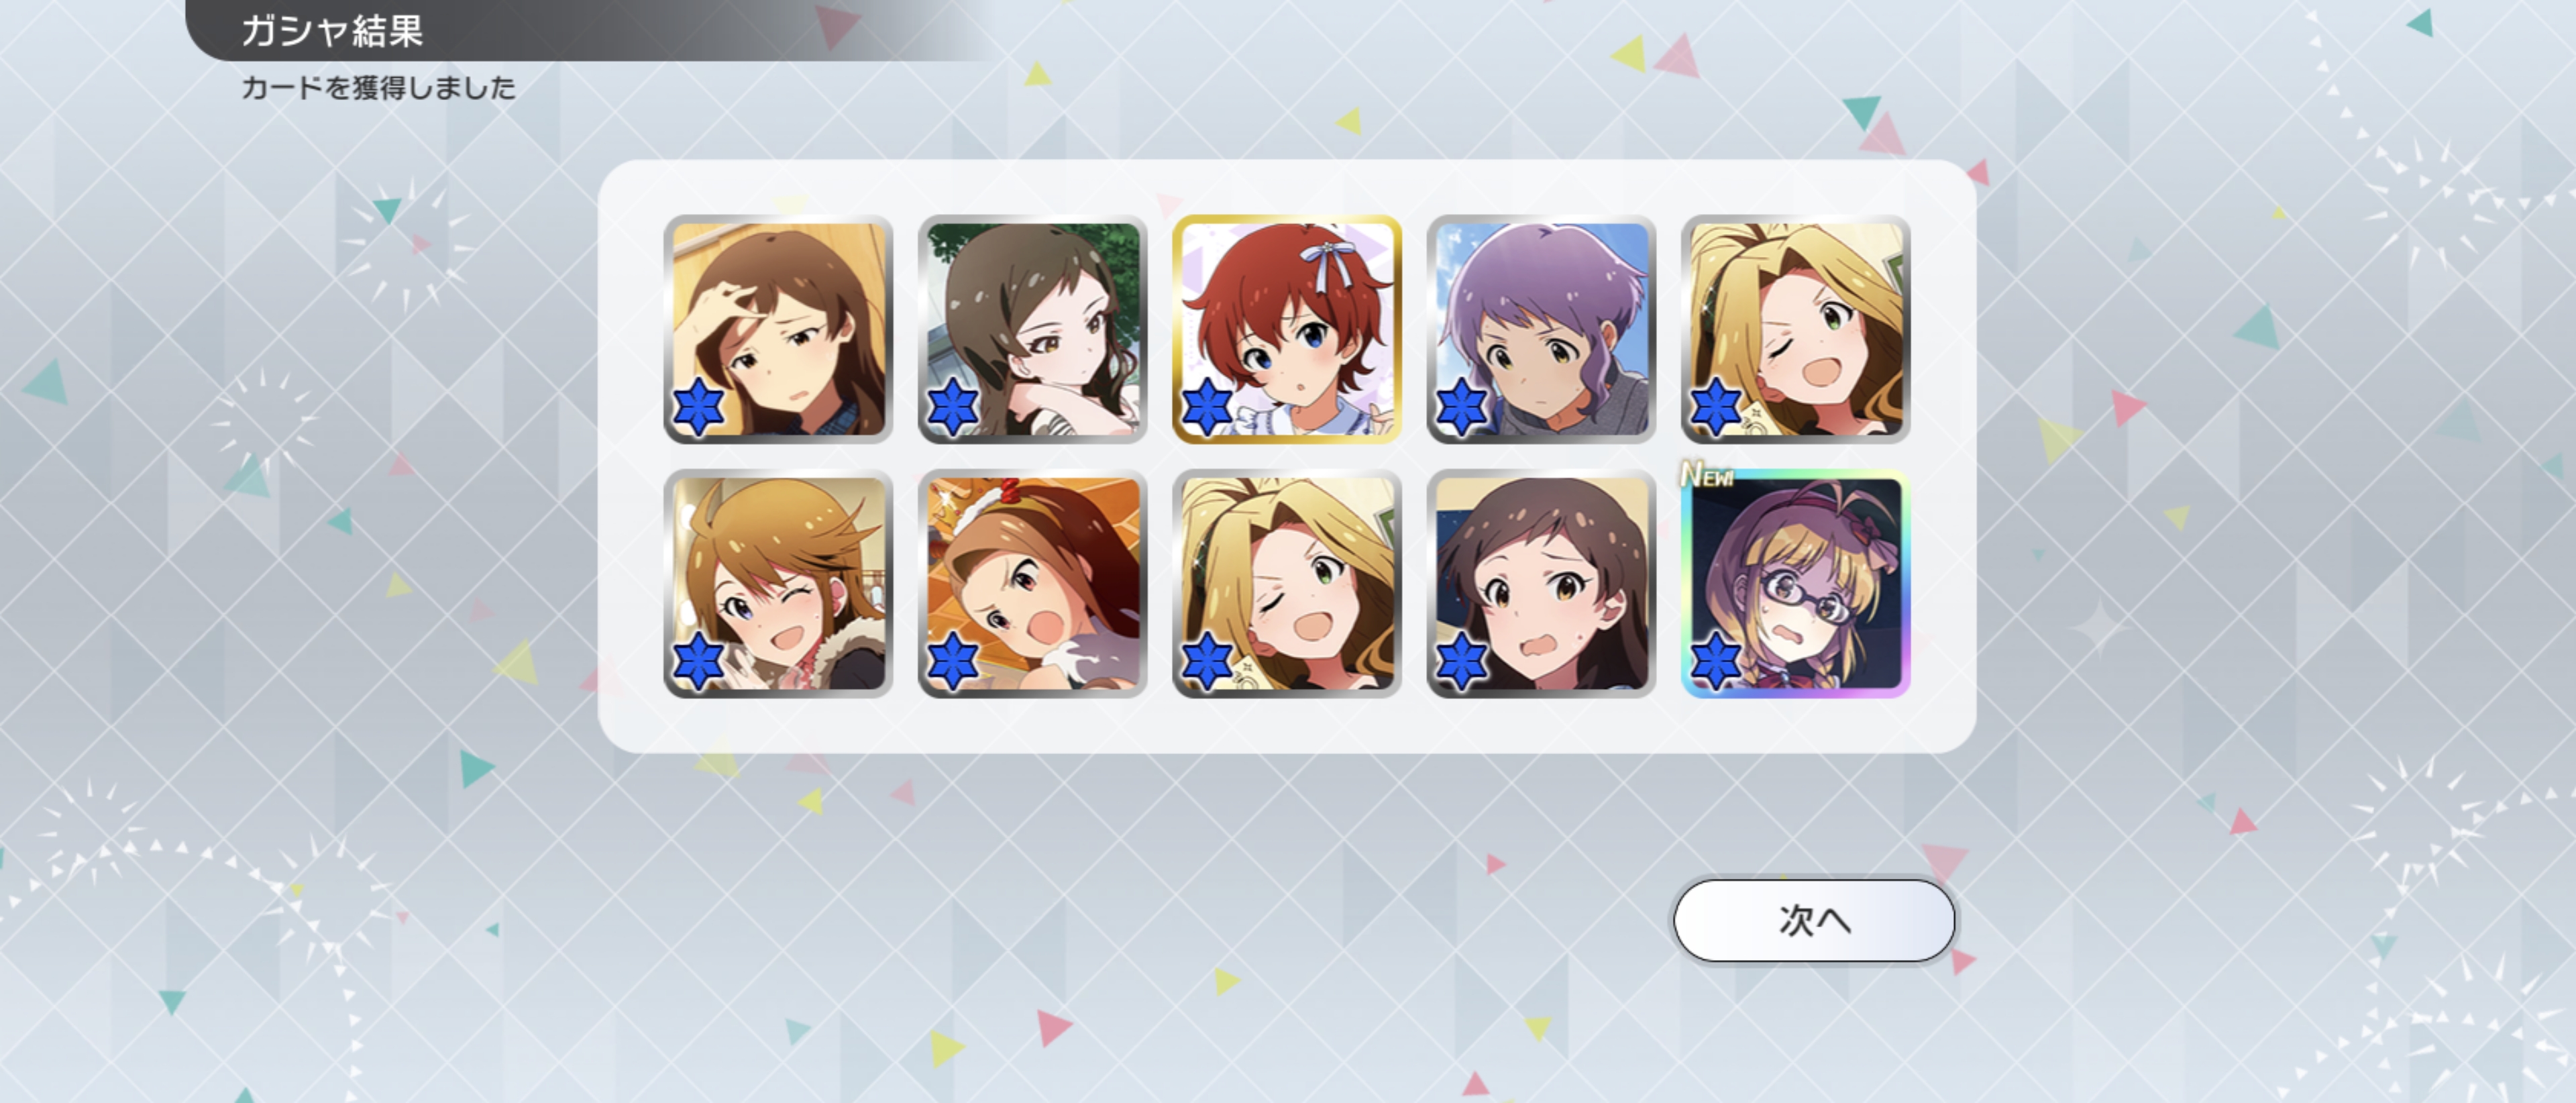View the shouting girl card with orange background
The width and height of the screenshot is (2576, 1103).
(1032, 583)
